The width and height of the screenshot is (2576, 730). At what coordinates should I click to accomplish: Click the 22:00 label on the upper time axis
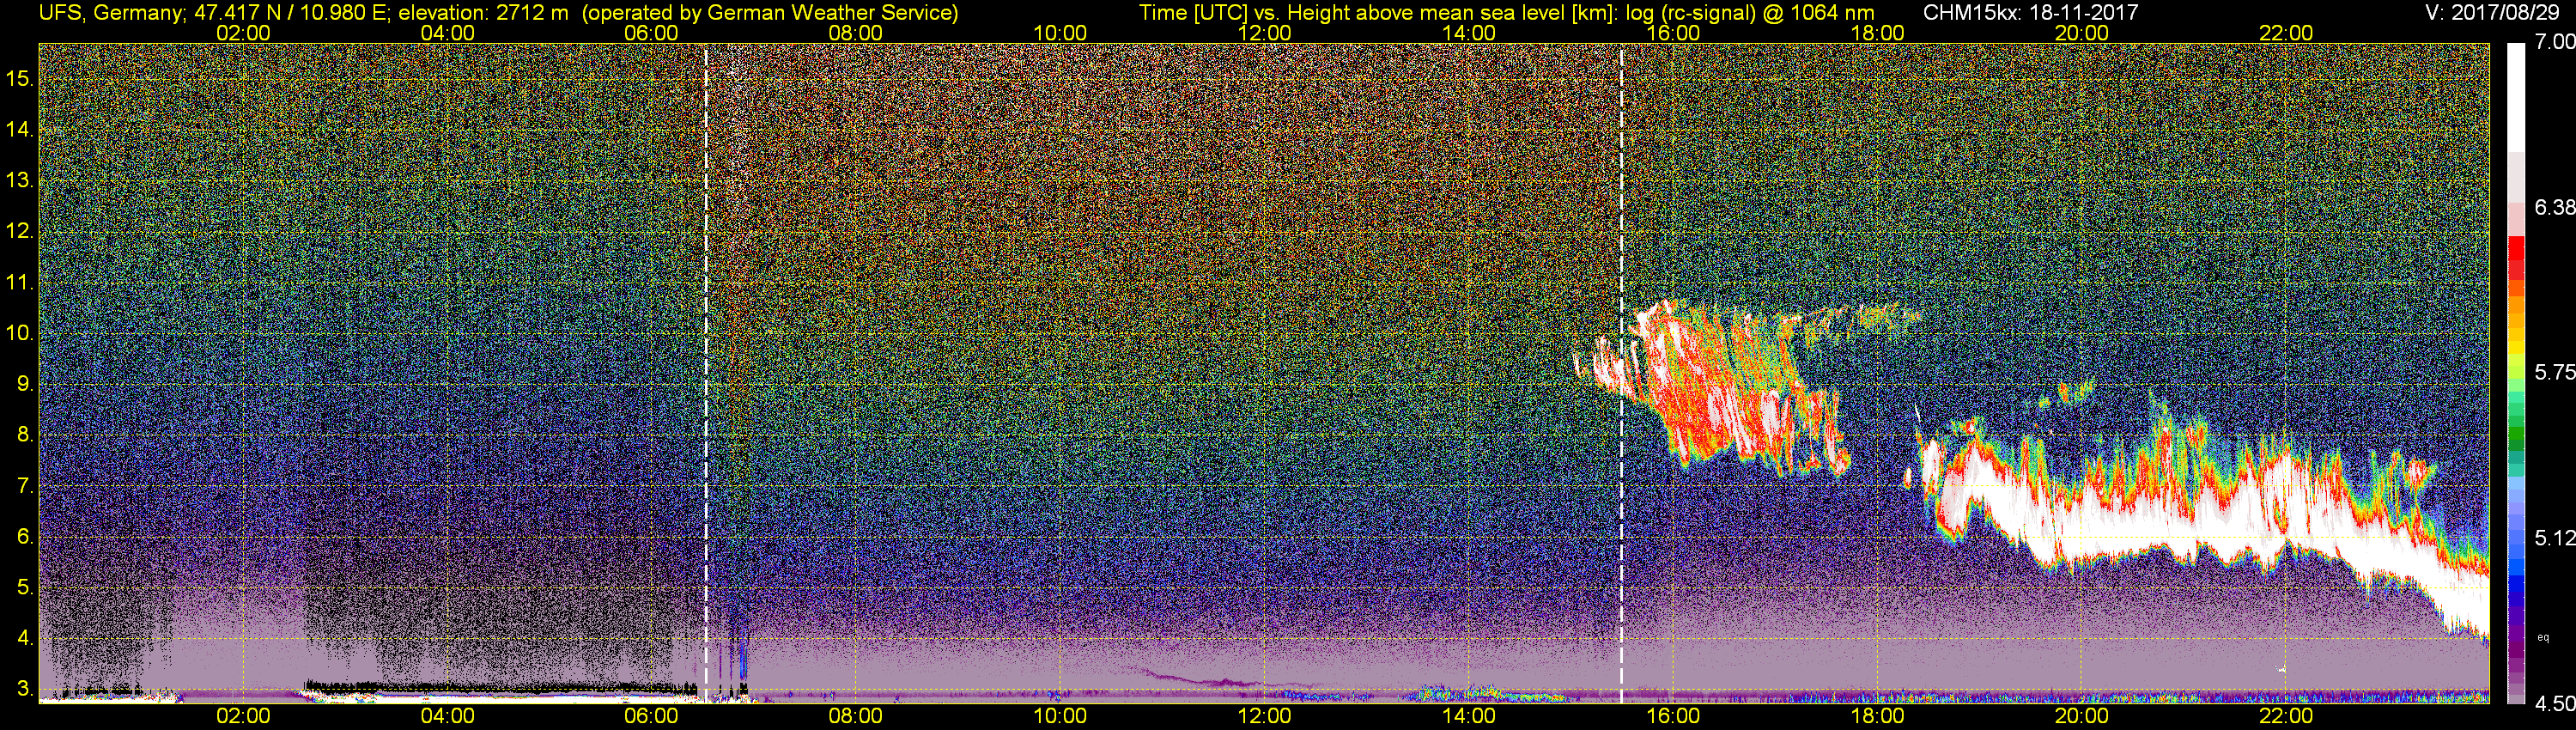[2286, 33]
